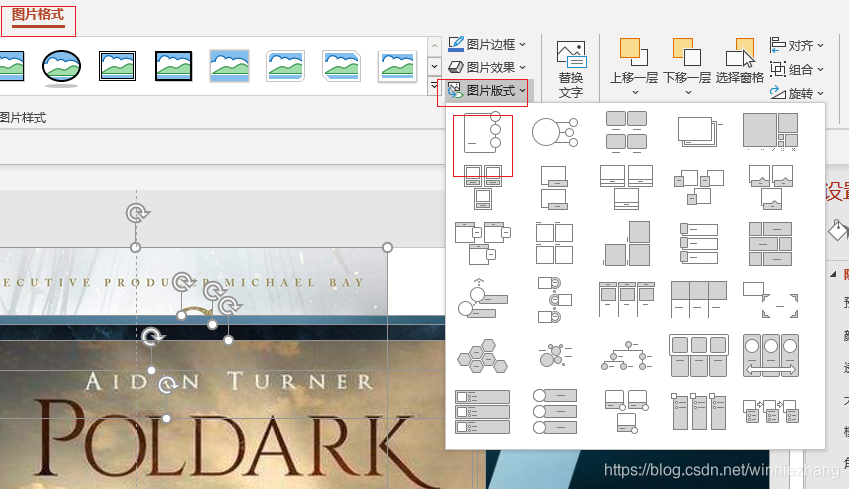The height and width of the screenshot is (489, 849).
Task: Open the 选择窗格 selection pane
Action: point(740,61)
